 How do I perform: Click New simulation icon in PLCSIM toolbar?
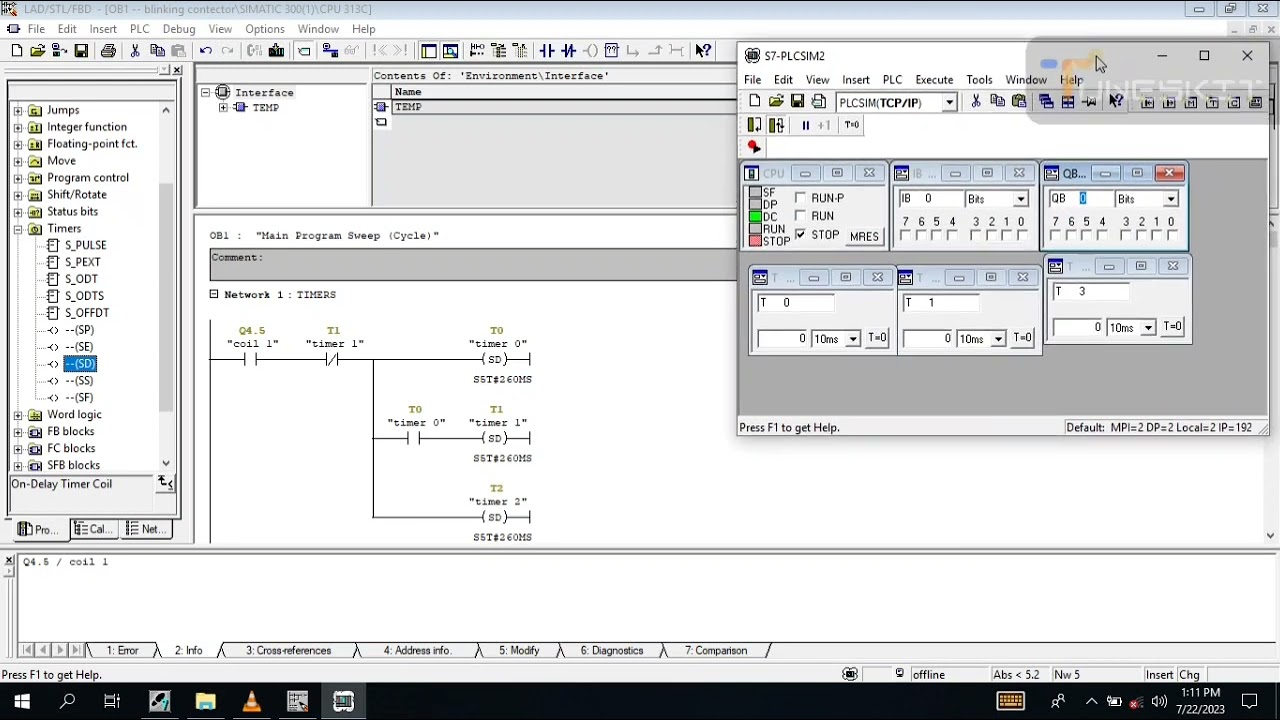click(754, 101)
